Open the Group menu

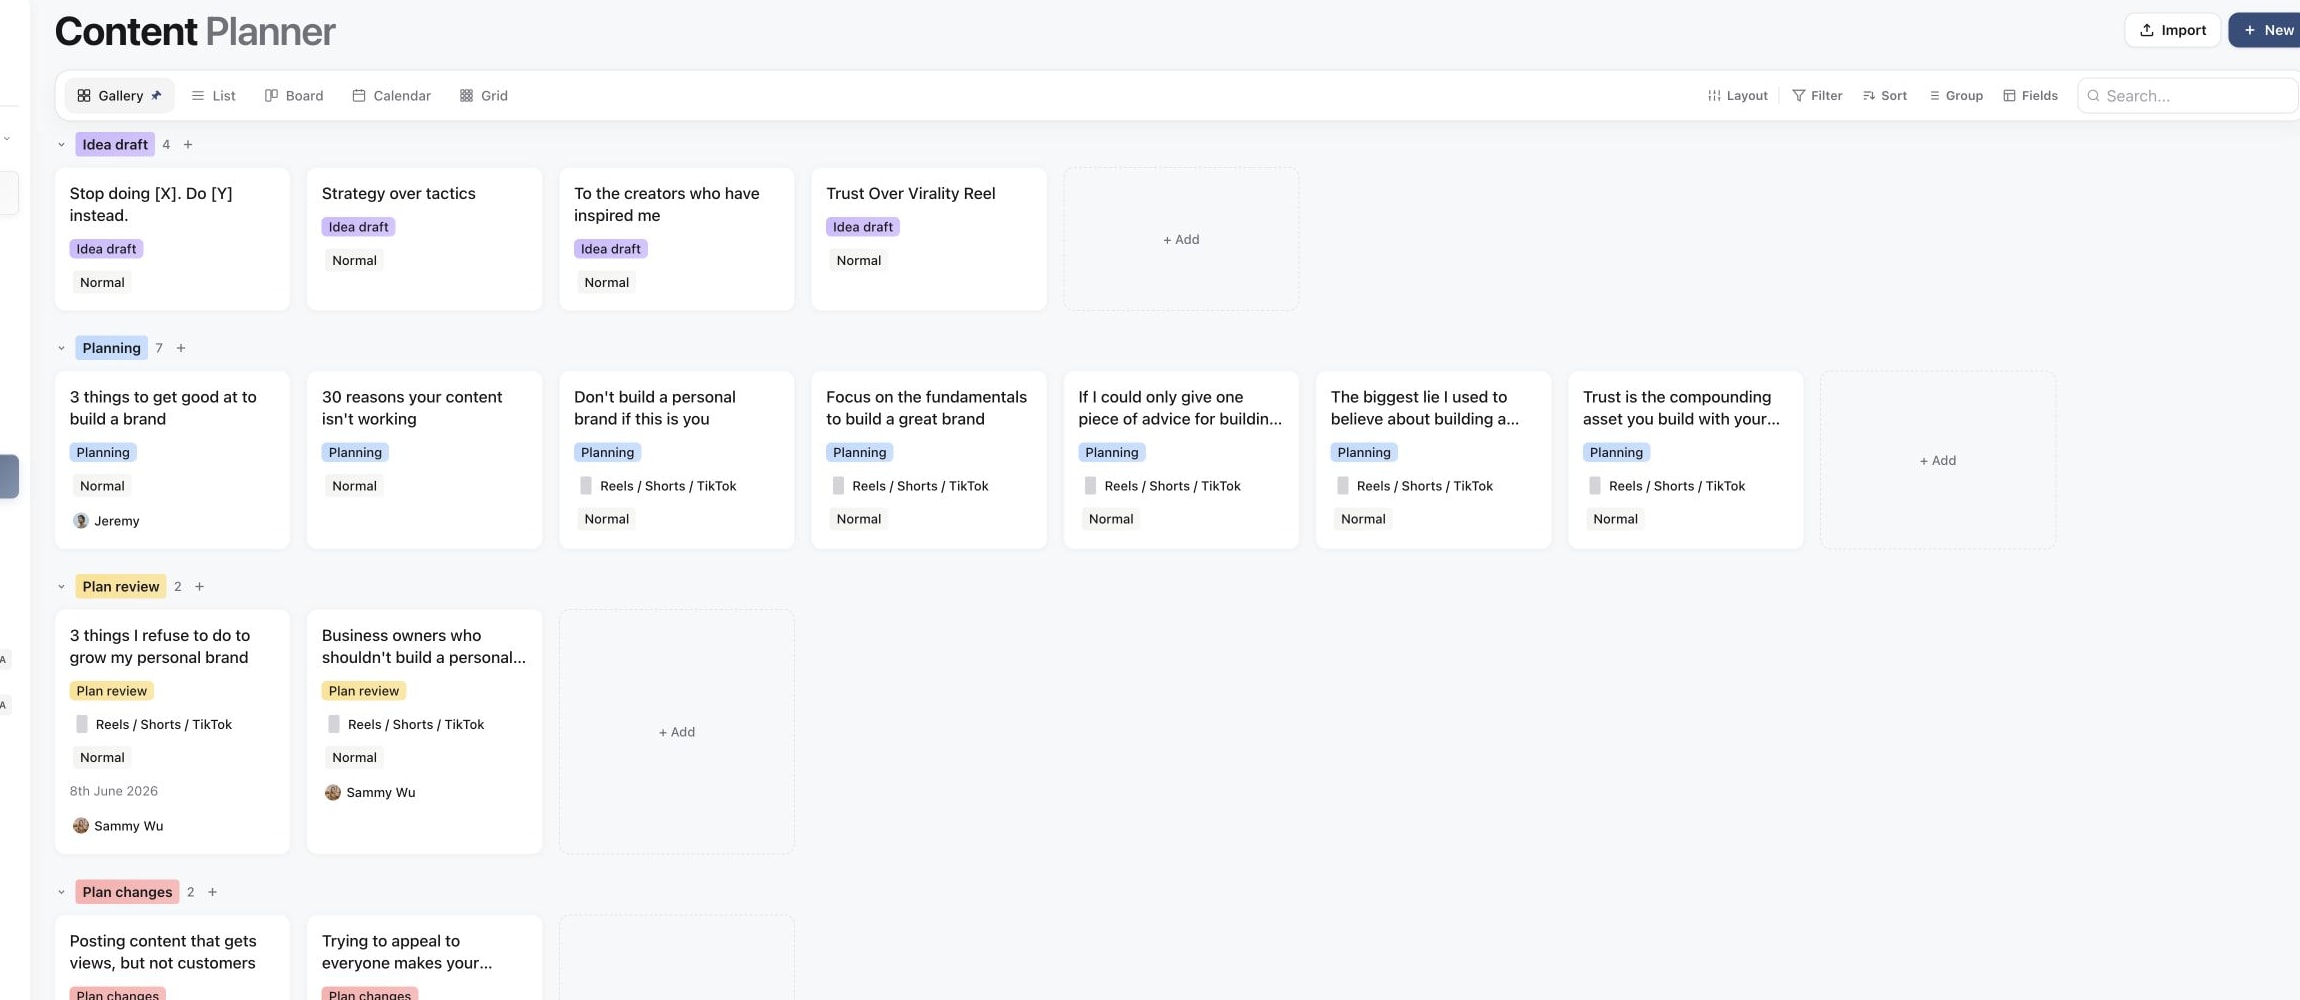tap(1956, 96)
